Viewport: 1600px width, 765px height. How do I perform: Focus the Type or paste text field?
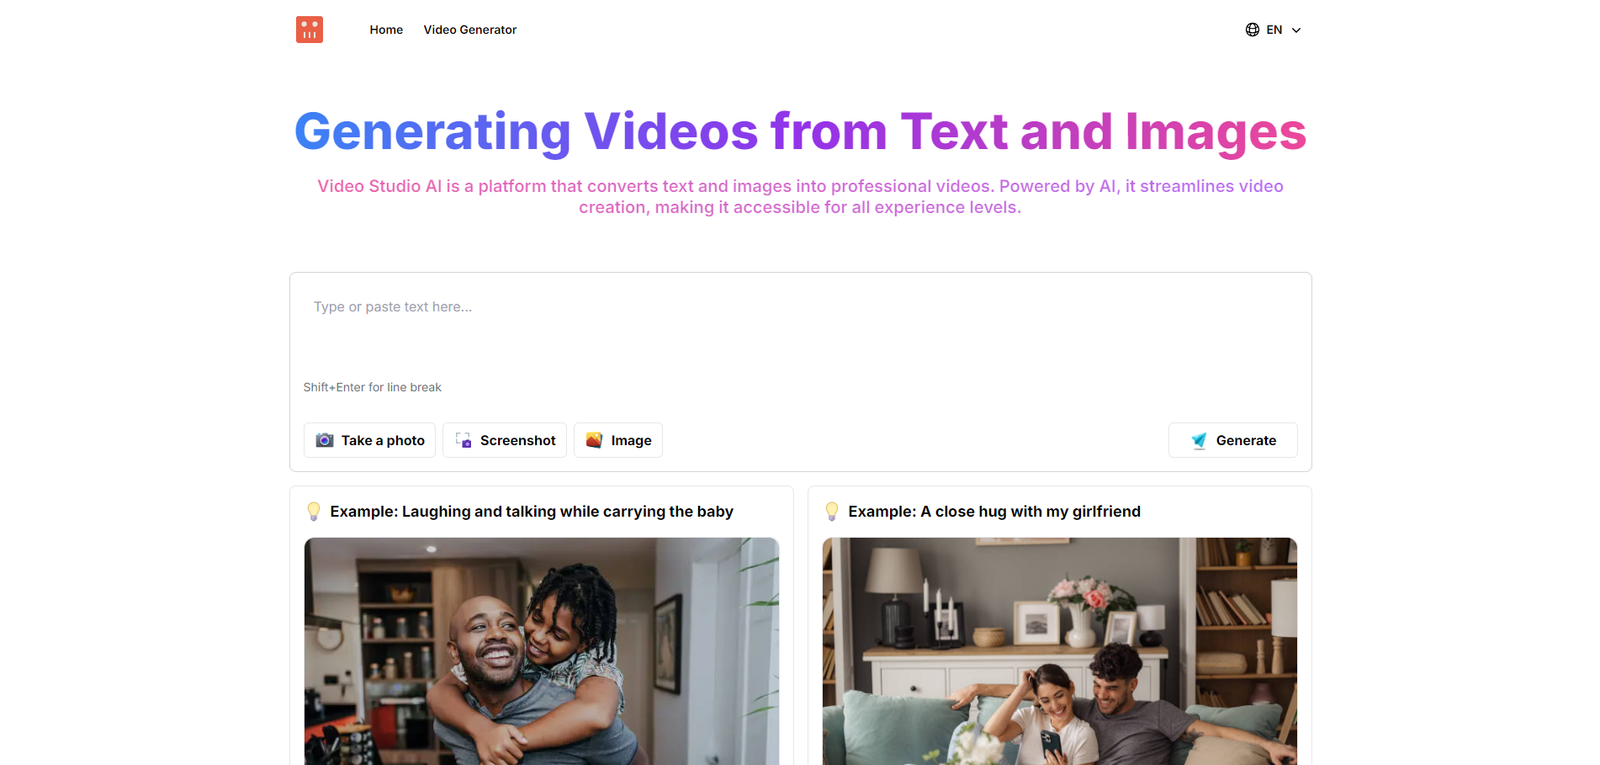click(800, 320)
